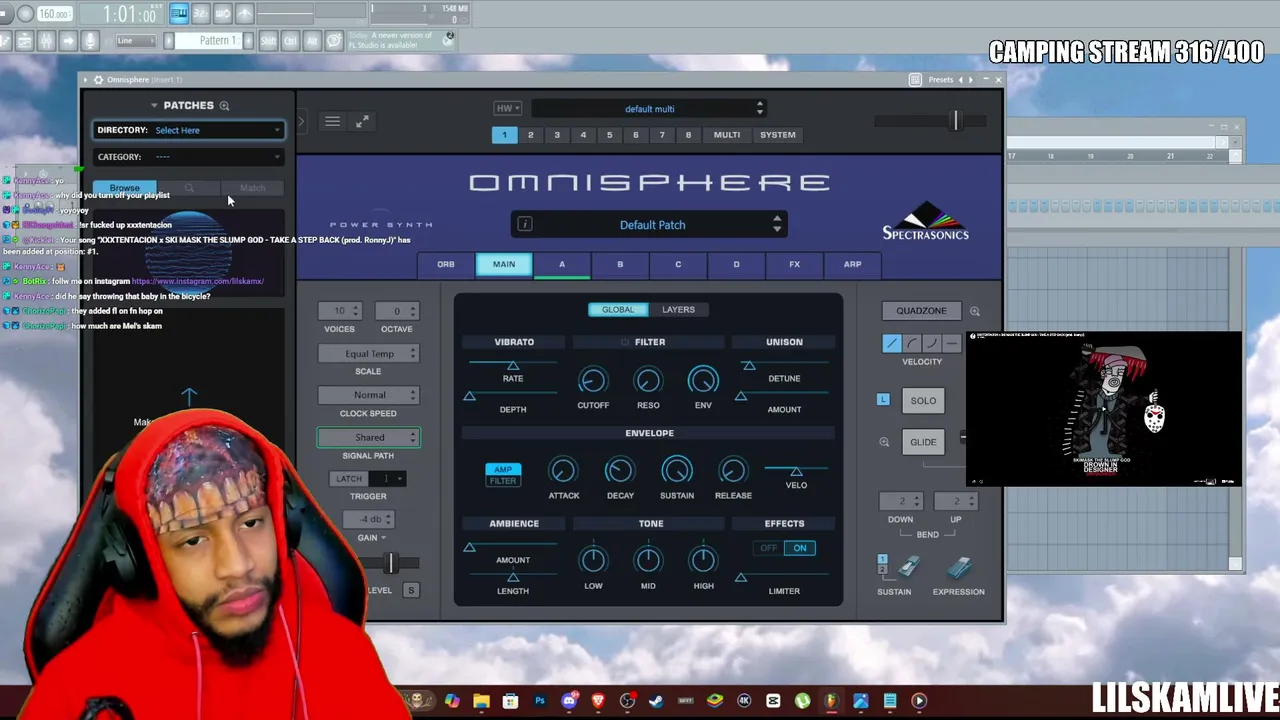Adjust the Omnisphere master volume slider

pyautogui.click(x=955, y=121)
